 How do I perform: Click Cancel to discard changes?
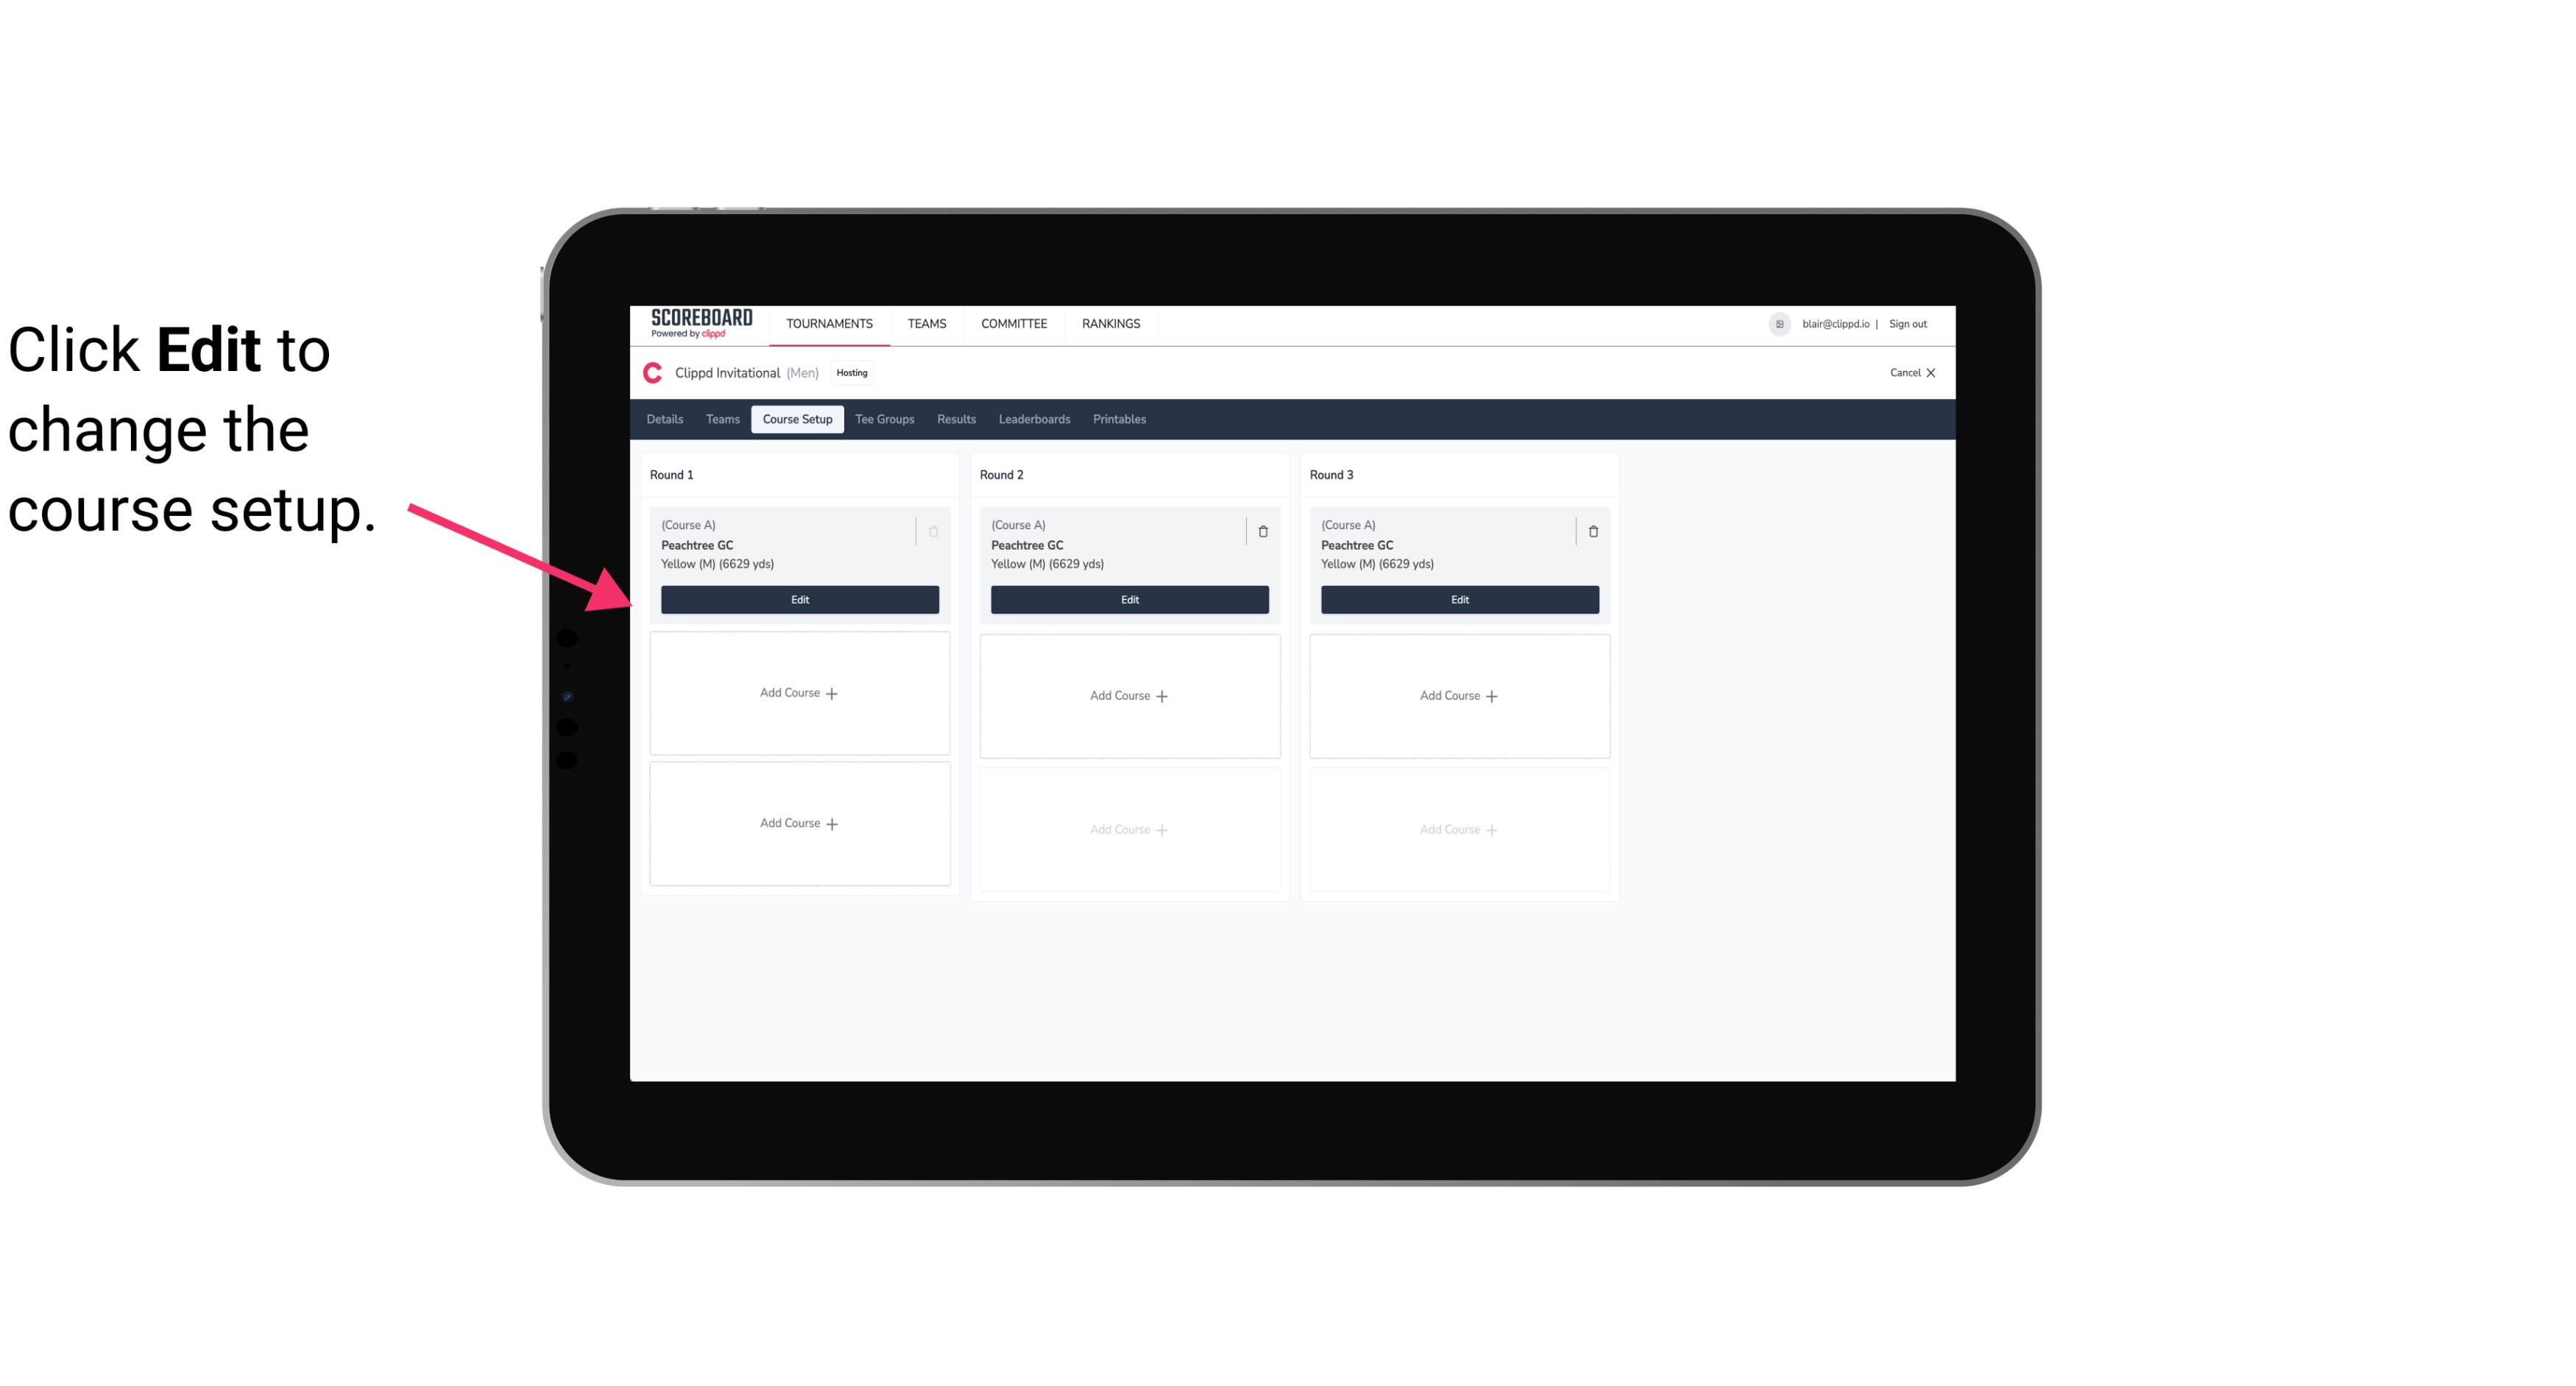[x=1906, y=372]
